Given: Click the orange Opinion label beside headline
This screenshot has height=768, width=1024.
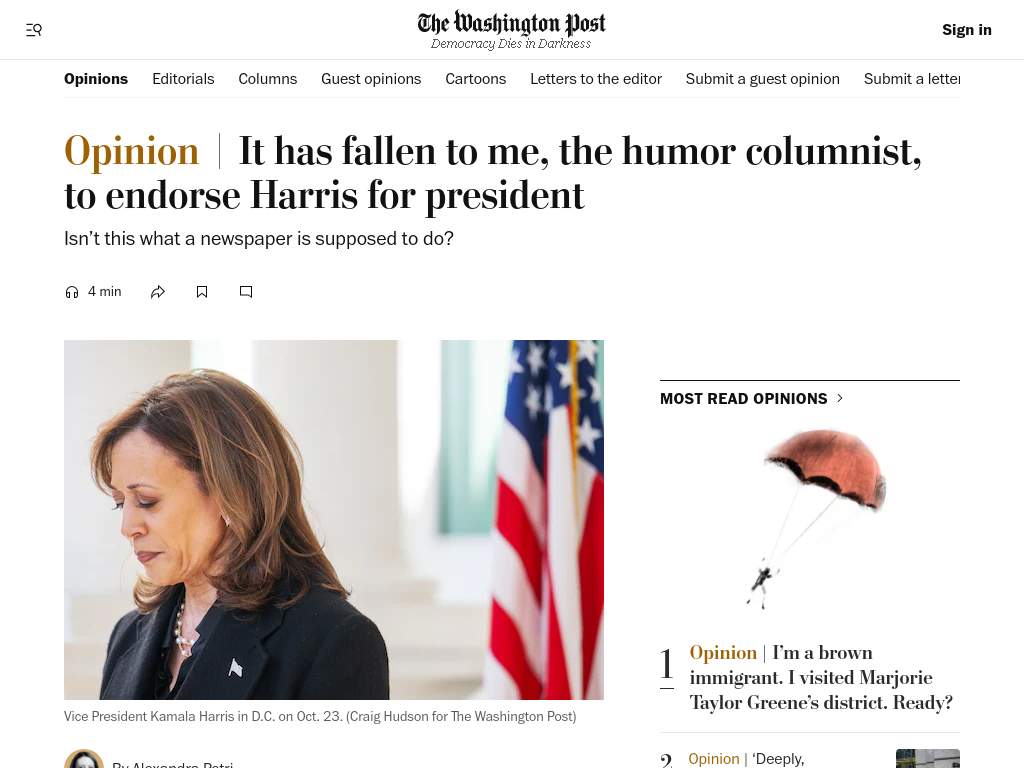Looking at the screenshot, I should 131,152.
